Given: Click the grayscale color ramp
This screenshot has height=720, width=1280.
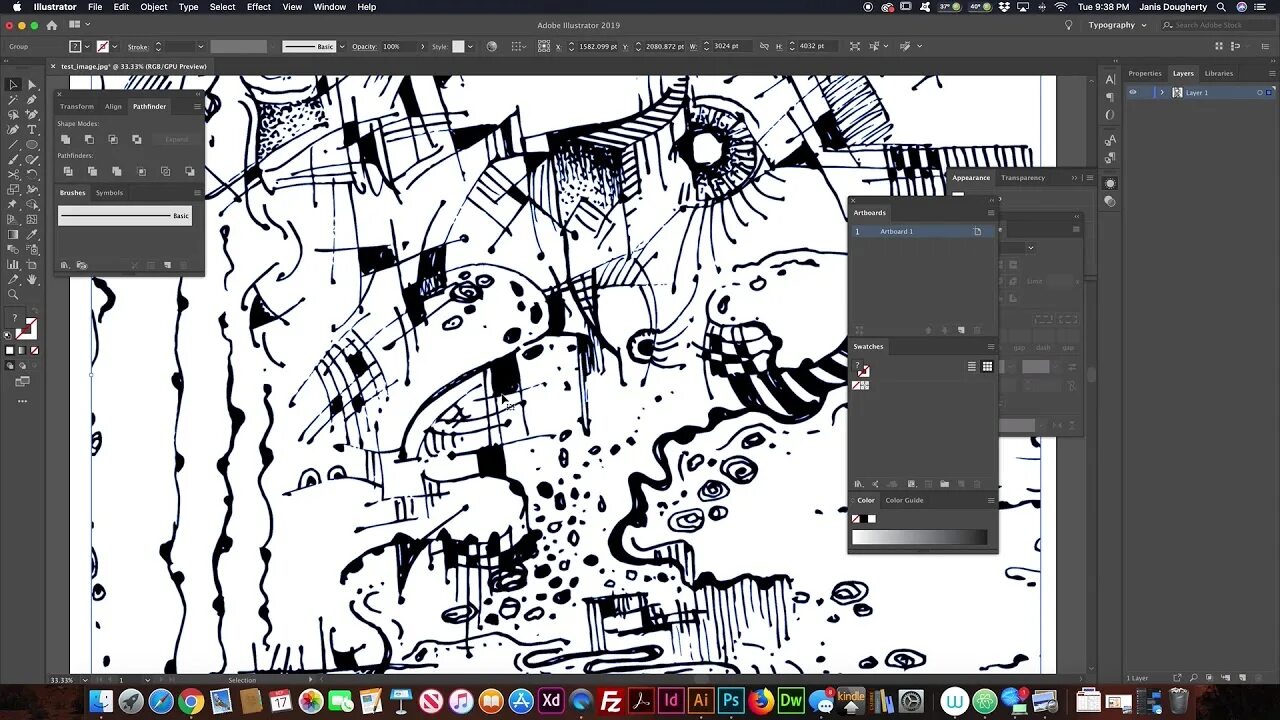Looking at the screenshot, I should (x=919, y=538).
